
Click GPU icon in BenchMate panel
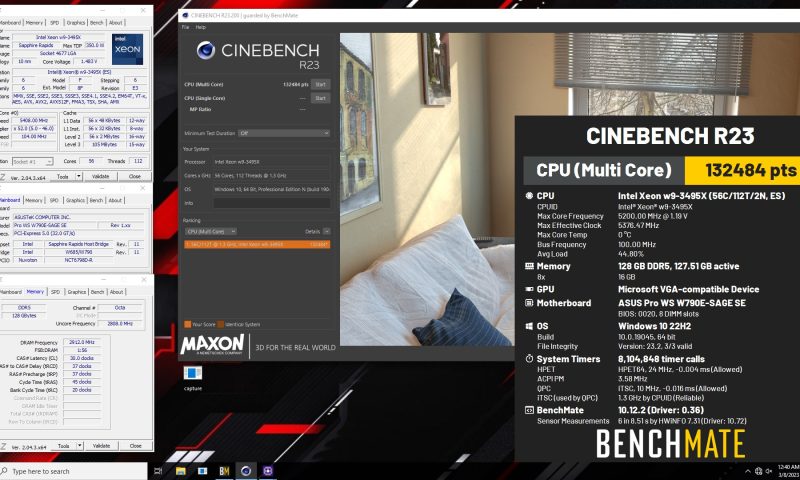(529, 289)
